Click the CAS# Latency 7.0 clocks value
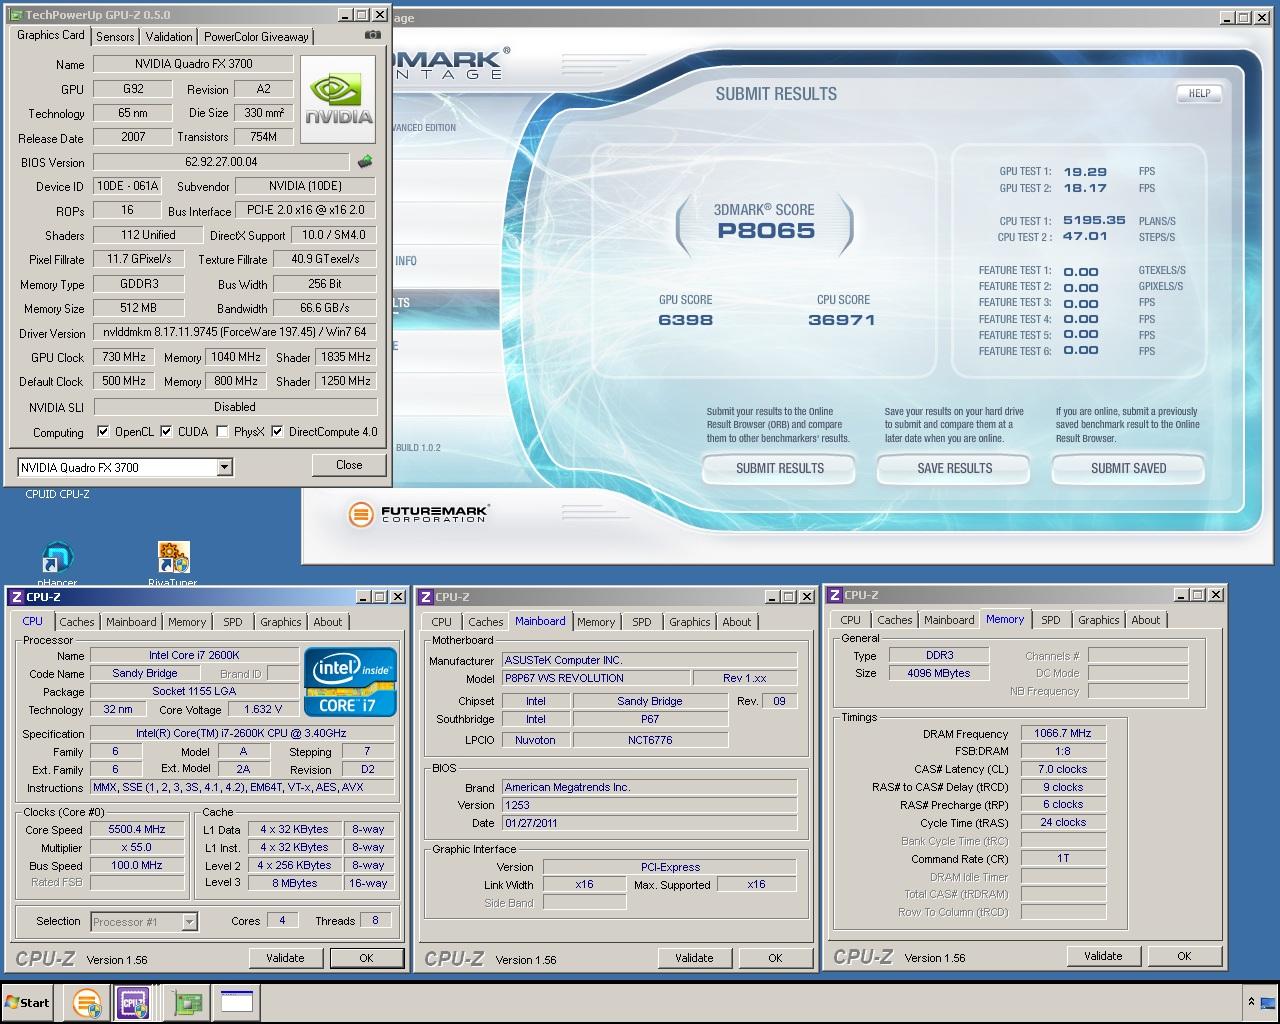Screen dimensions: 1280x1024 pos(1063,769)
